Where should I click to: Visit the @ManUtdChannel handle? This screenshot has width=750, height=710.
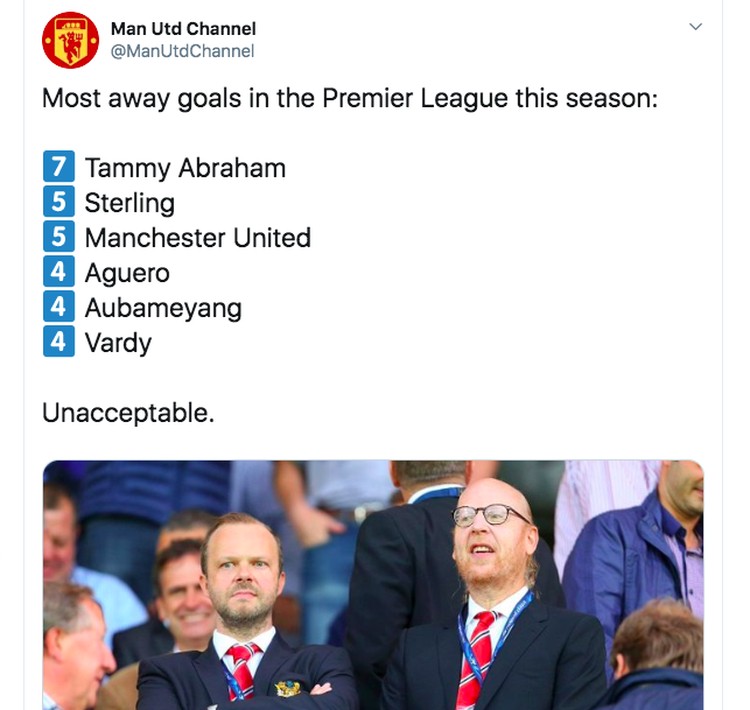(182, 51)
